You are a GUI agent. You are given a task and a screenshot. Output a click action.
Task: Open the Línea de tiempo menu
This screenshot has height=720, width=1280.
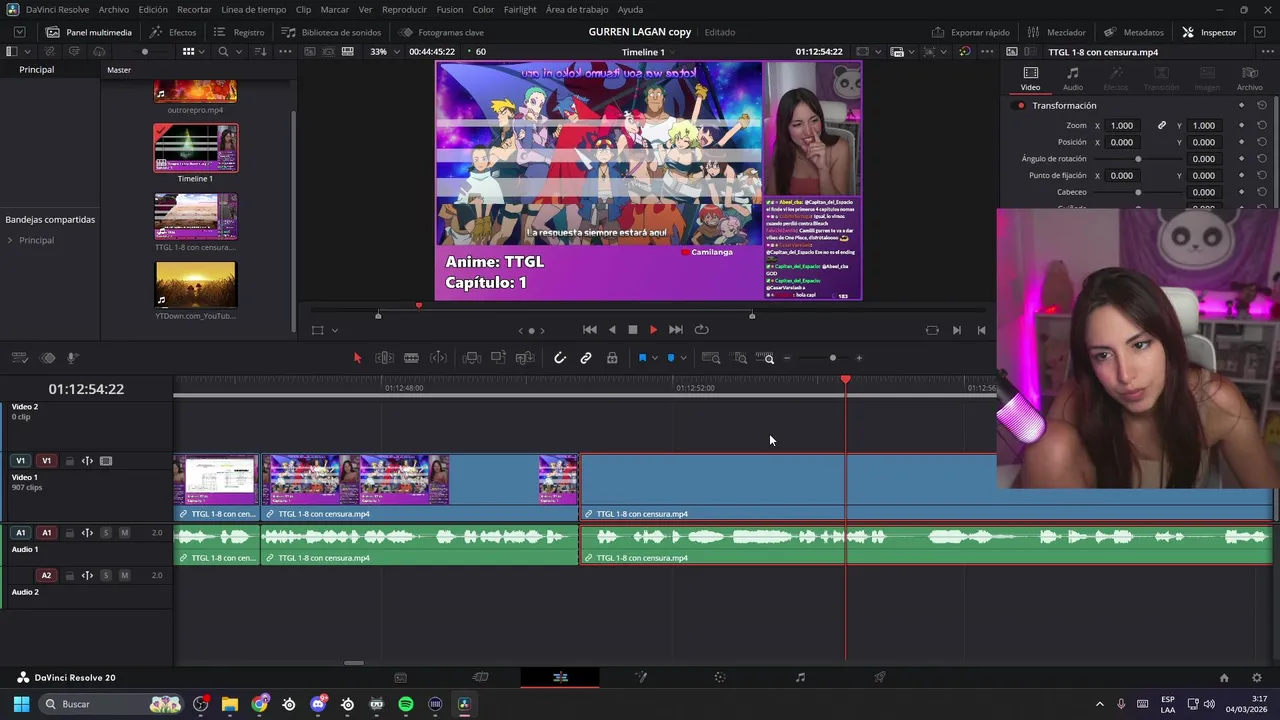pos(253,9)
